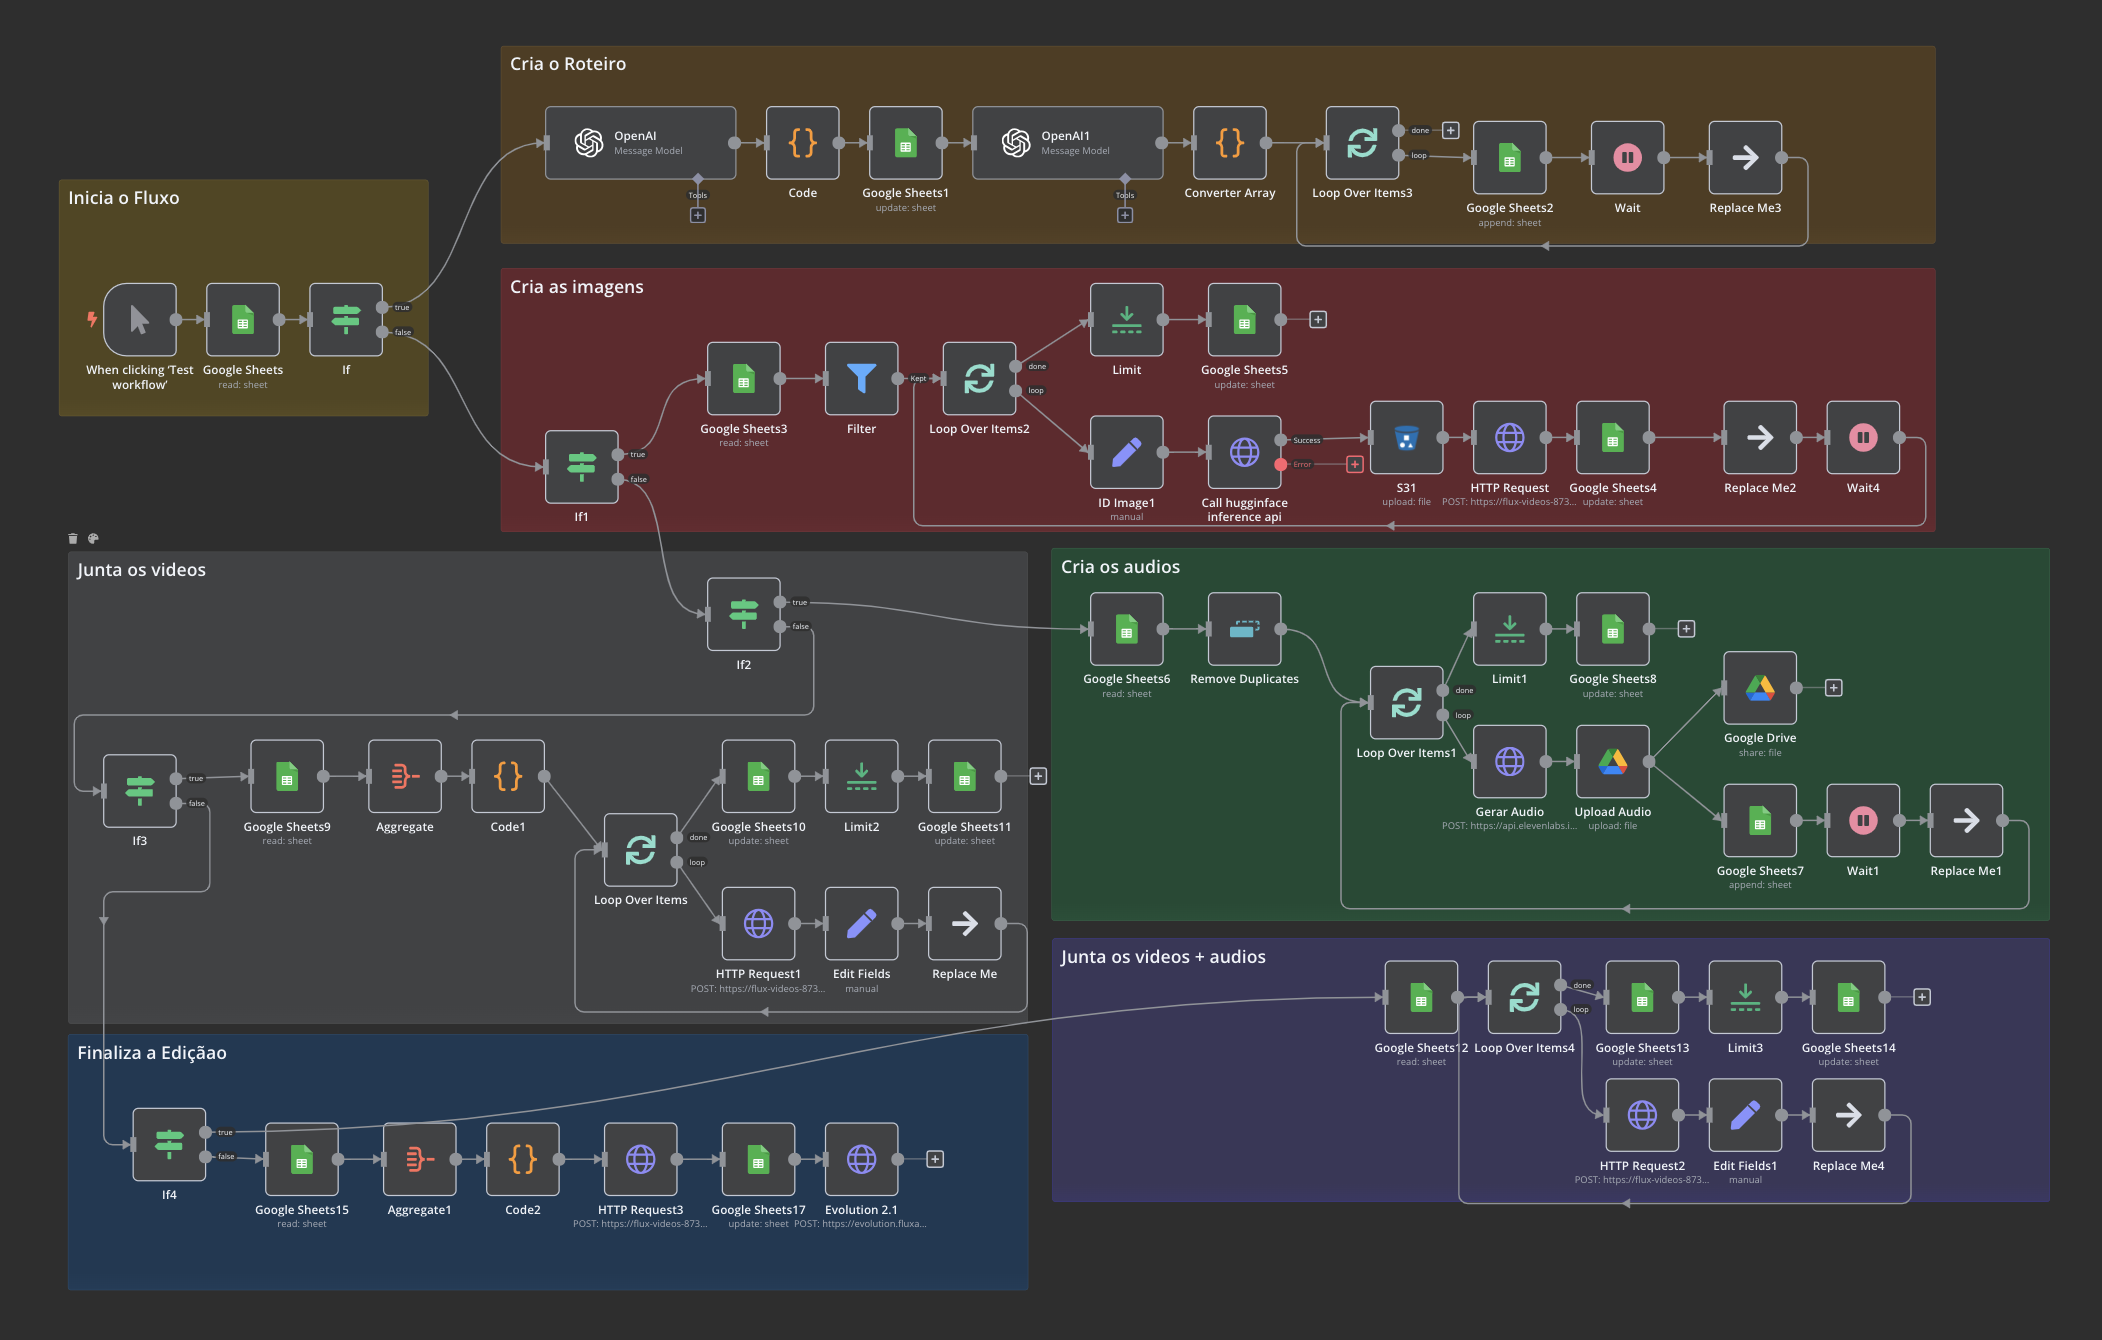
Task: Select the Remove Duplicates node
Action: pos(1243,630)
